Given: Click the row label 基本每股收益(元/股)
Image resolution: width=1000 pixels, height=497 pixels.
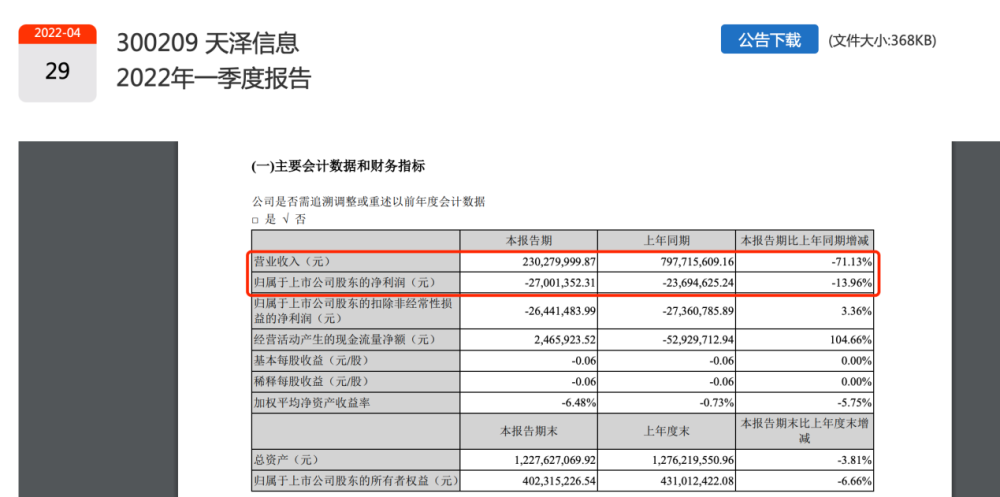Looking at the screenshot, I should pos(312,361).
